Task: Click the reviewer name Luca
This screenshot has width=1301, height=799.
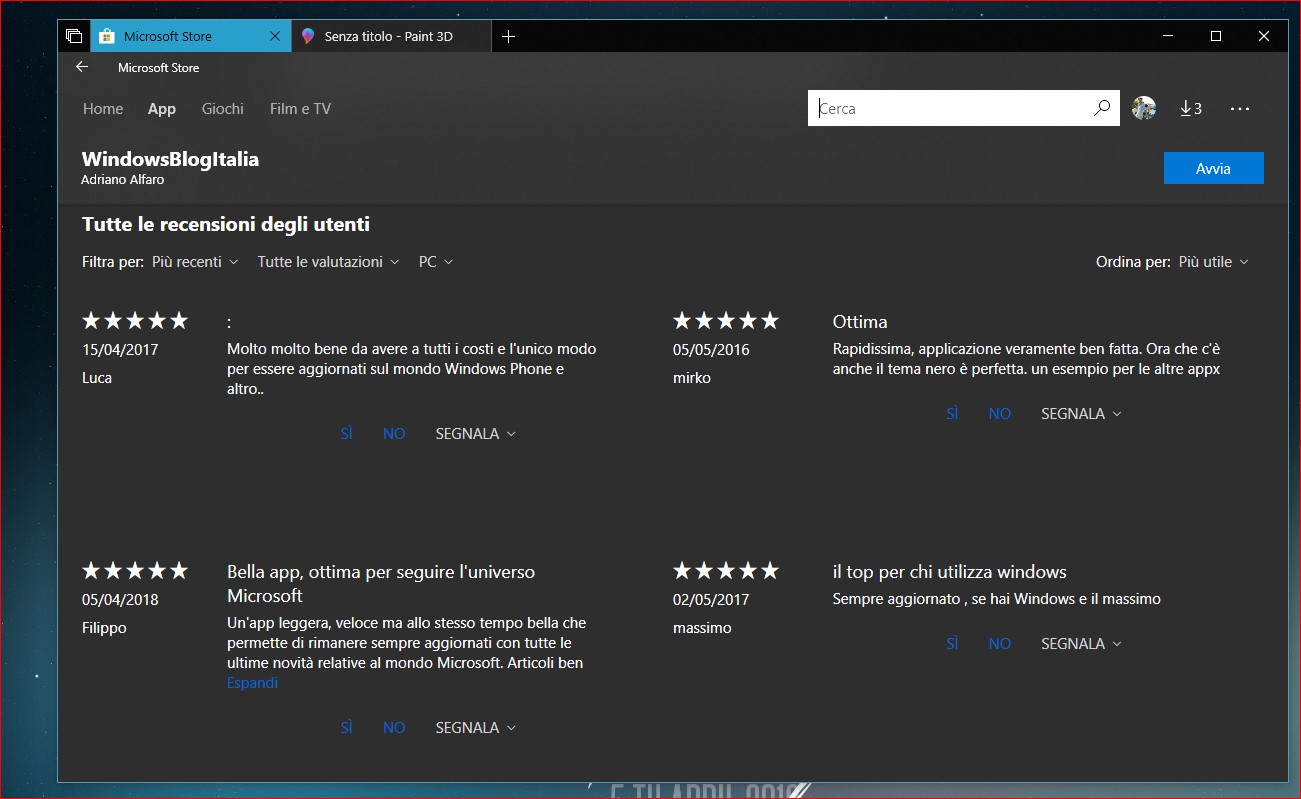Action: (97, 378)
